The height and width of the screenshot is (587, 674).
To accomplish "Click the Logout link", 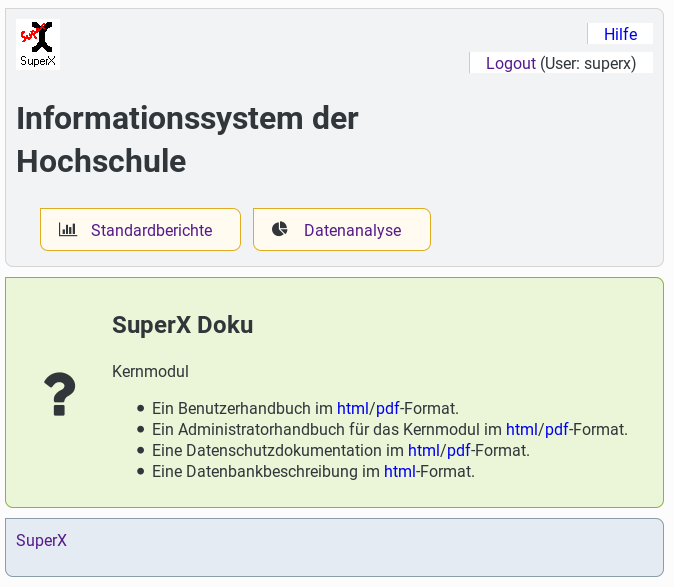I will [511, 63].
